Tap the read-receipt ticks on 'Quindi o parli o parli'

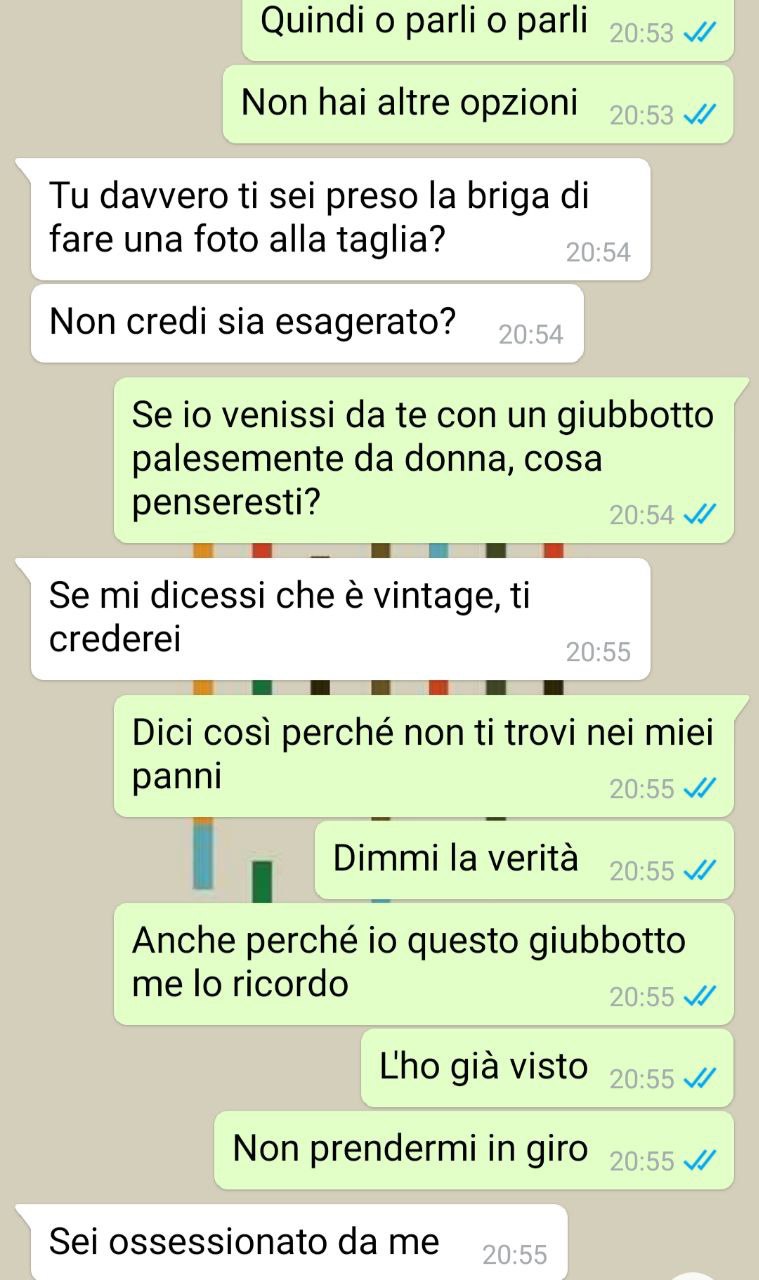700,33
